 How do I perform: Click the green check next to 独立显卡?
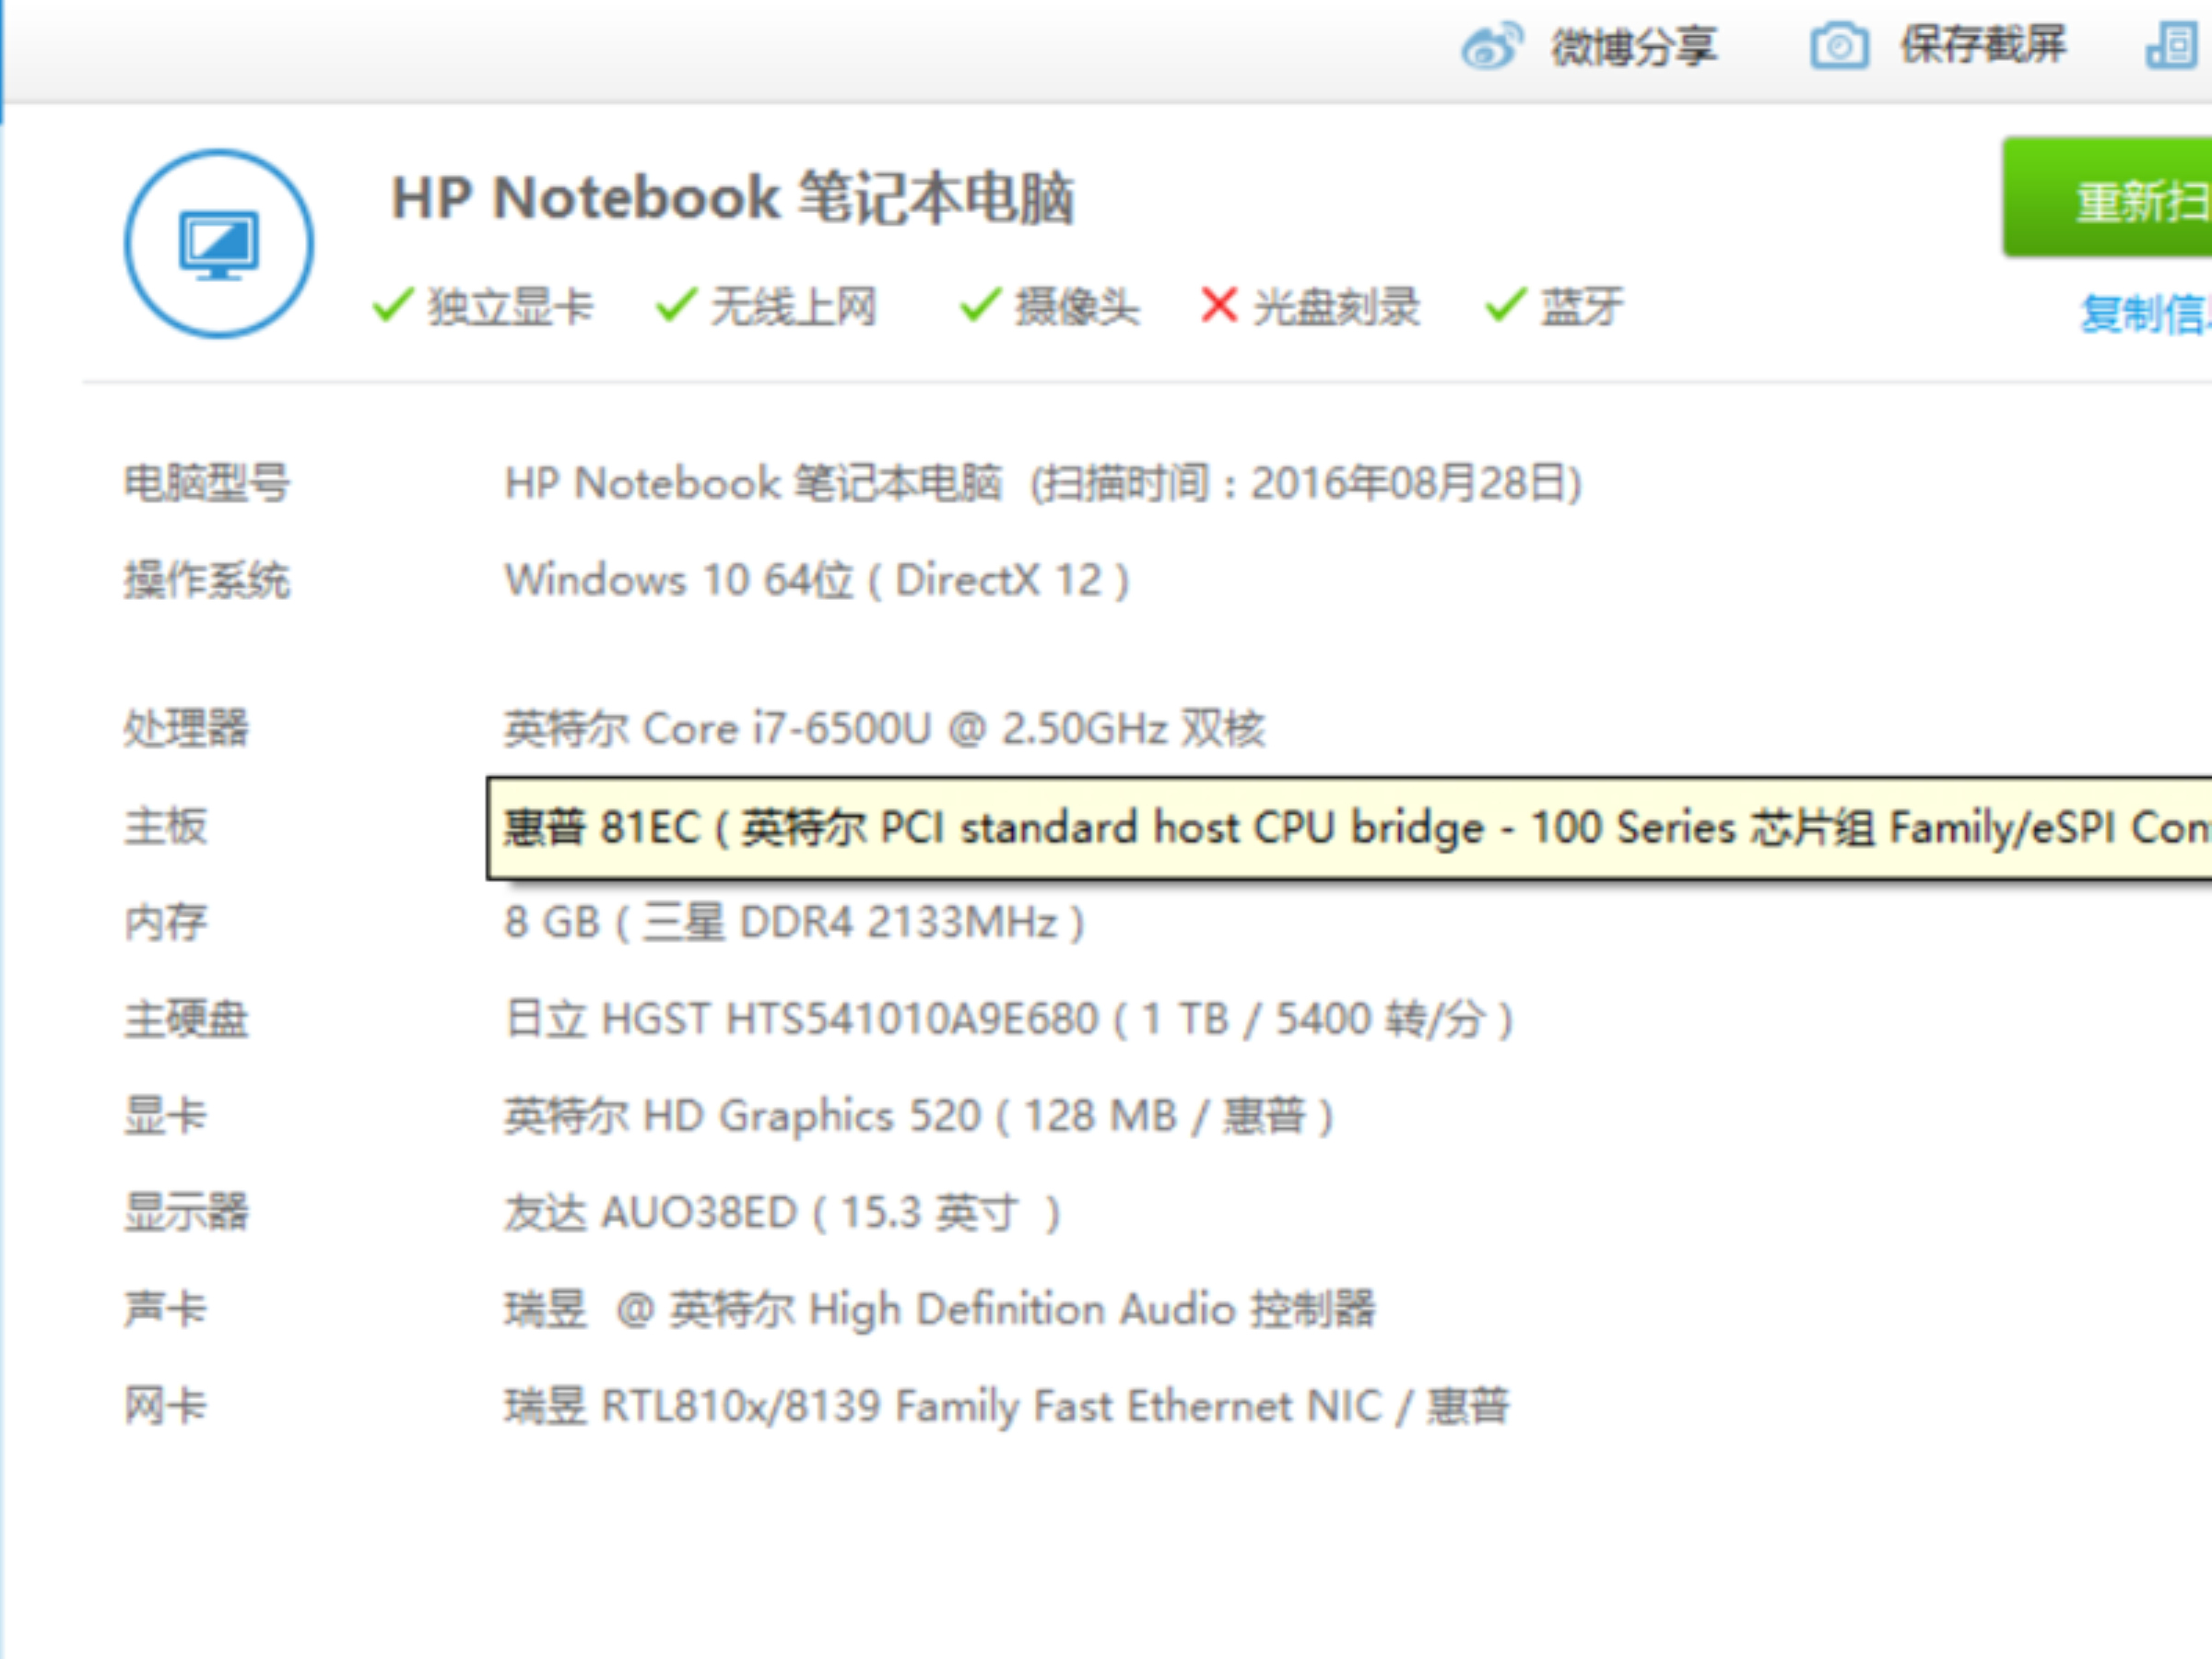392,304
